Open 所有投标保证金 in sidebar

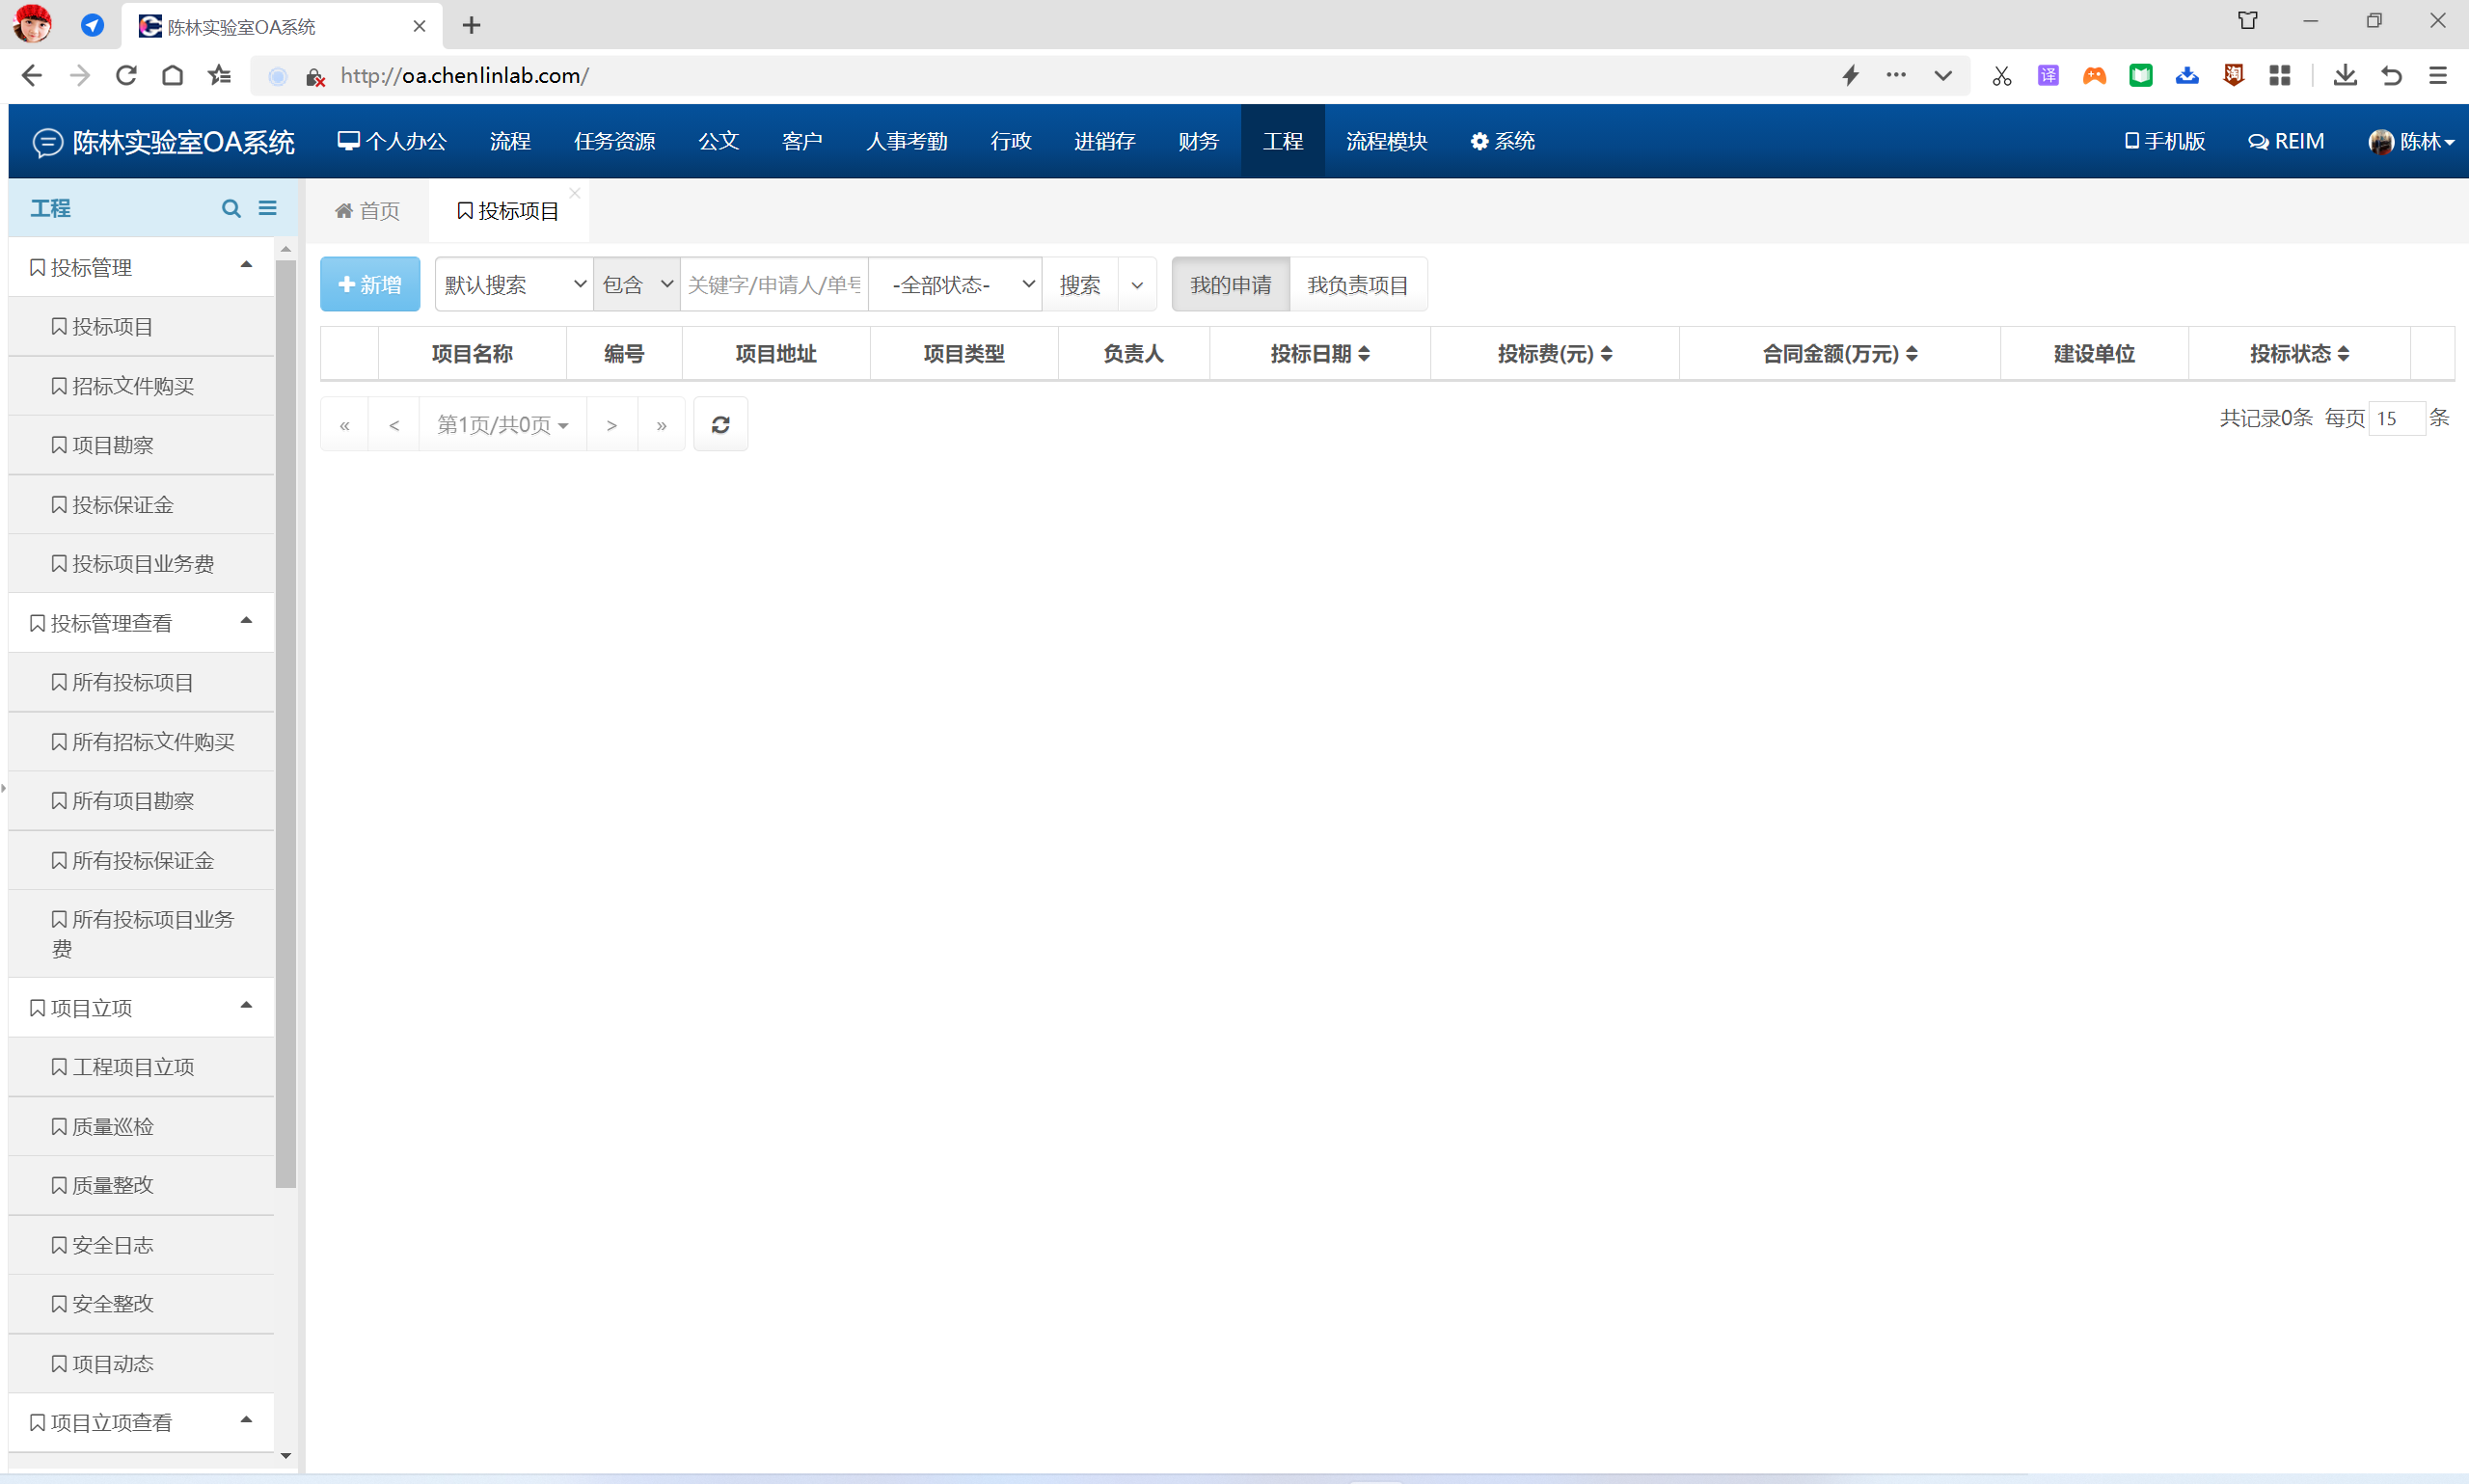click(141, 860)
